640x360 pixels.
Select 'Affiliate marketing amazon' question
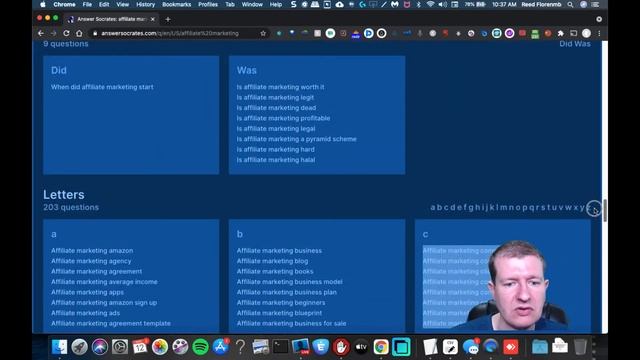92,251
